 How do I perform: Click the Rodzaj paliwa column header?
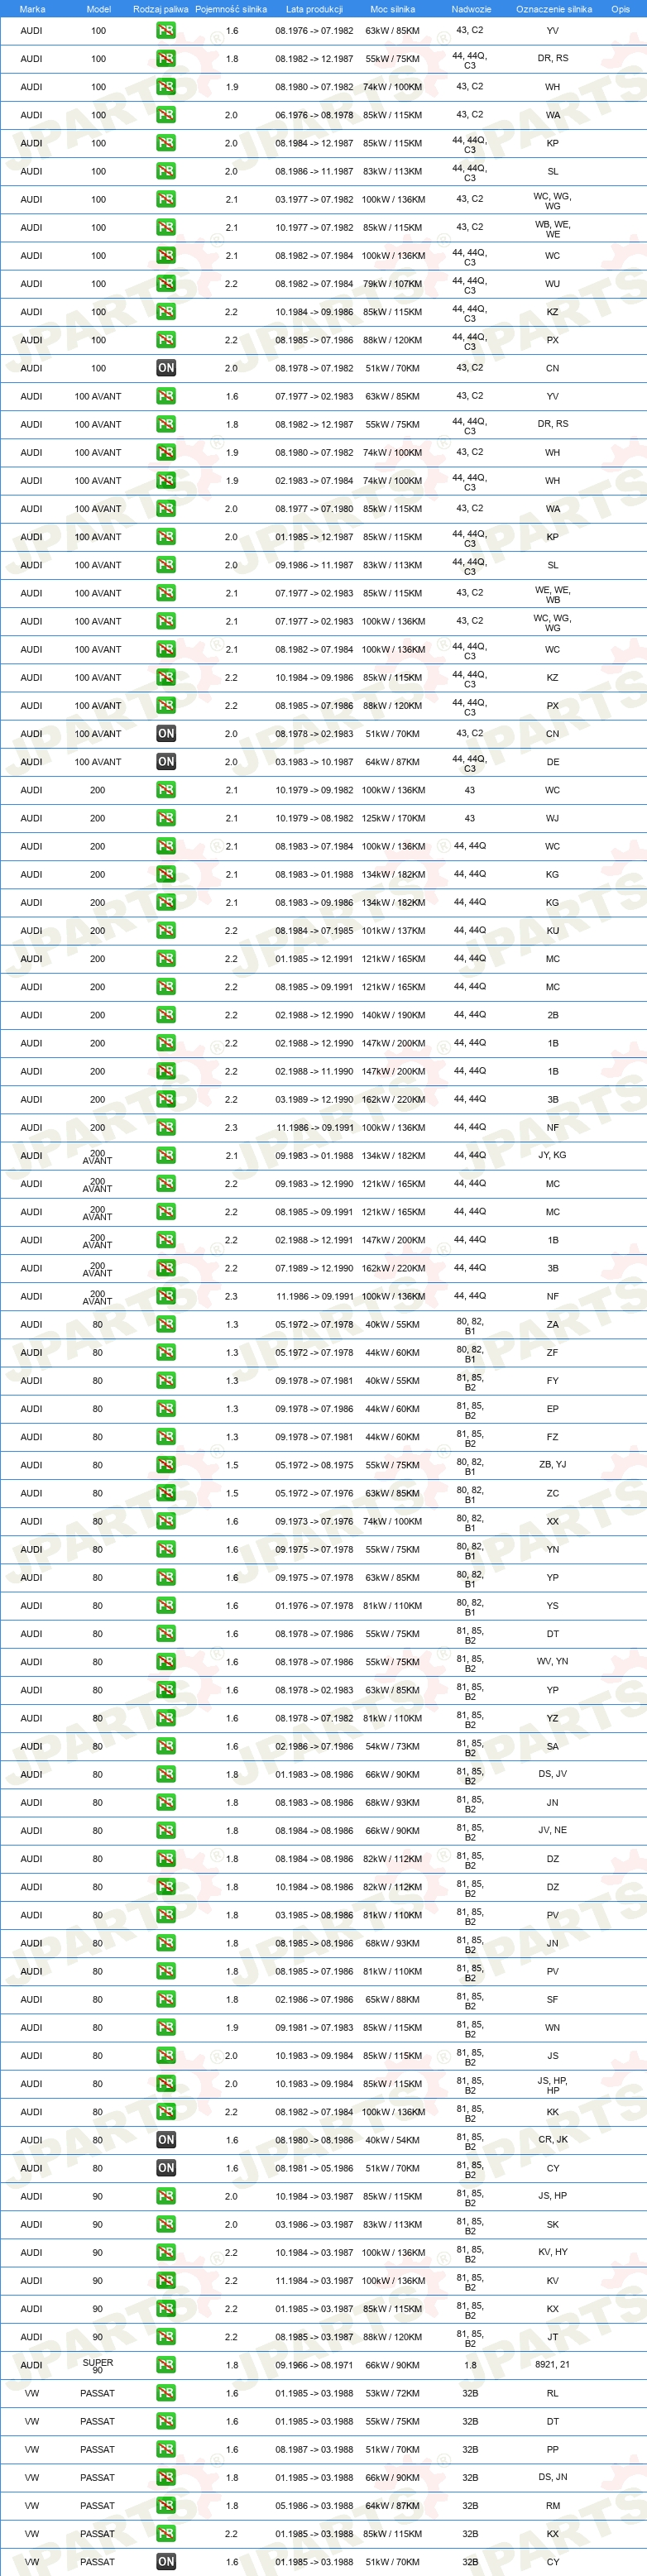pyautogui.click(x=161, y=9)
